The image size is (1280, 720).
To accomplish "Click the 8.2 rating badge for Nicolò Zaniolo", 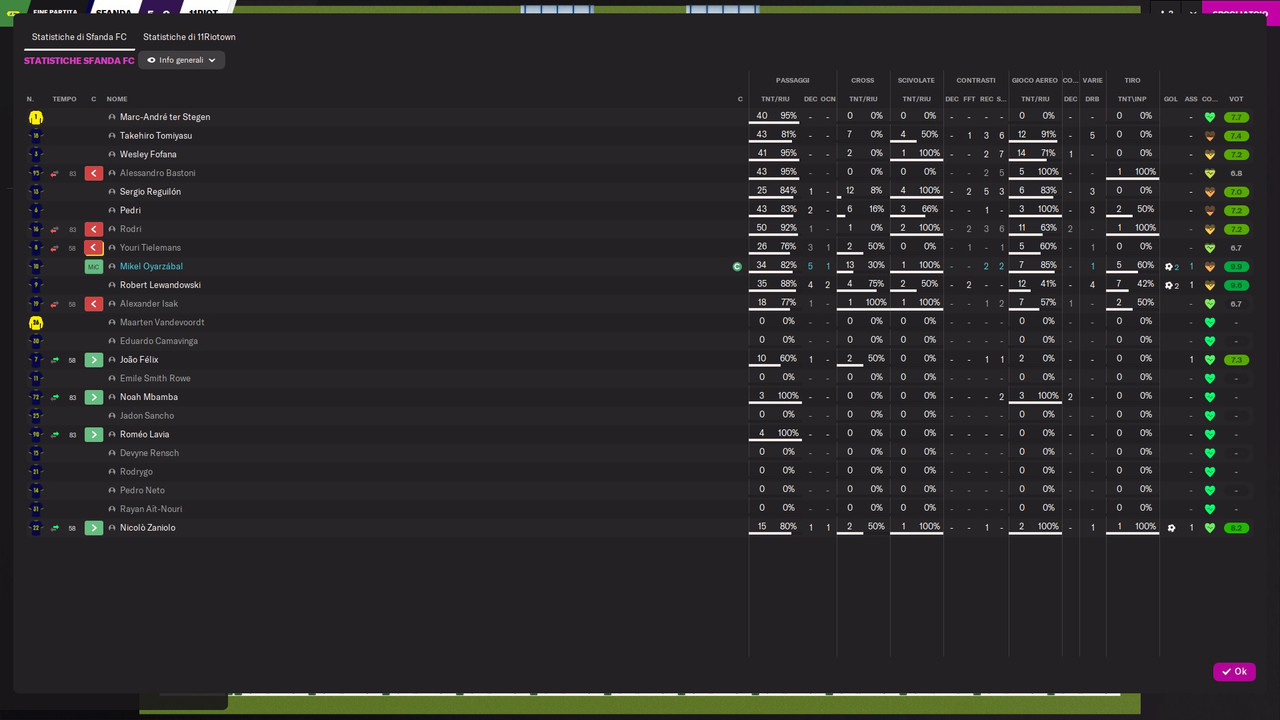I will (1236, 528).
